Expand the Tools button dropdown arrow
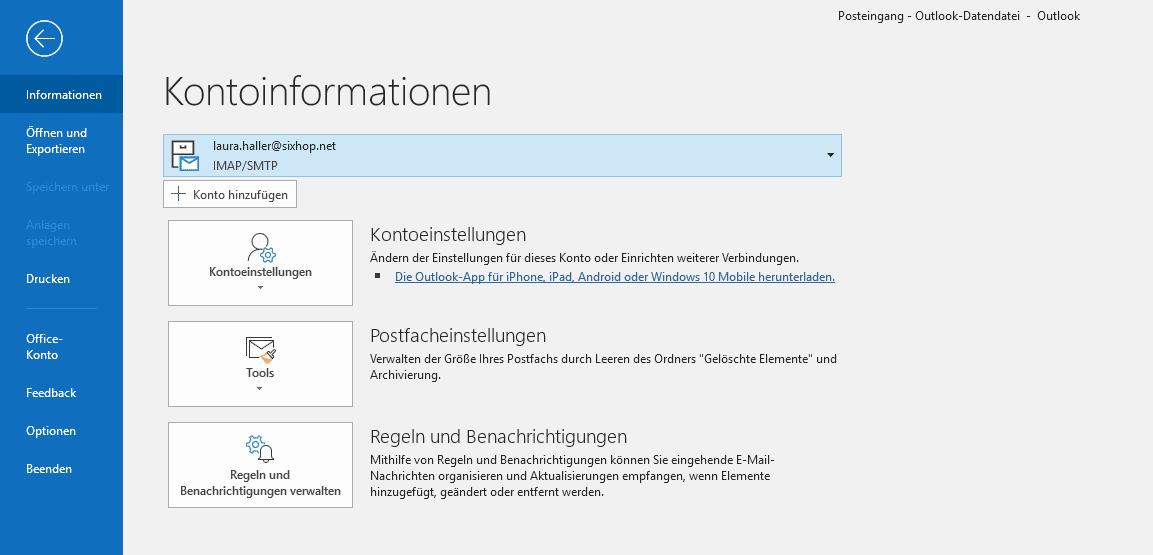This screenshot has height=555, width=1153. point(260,388)
